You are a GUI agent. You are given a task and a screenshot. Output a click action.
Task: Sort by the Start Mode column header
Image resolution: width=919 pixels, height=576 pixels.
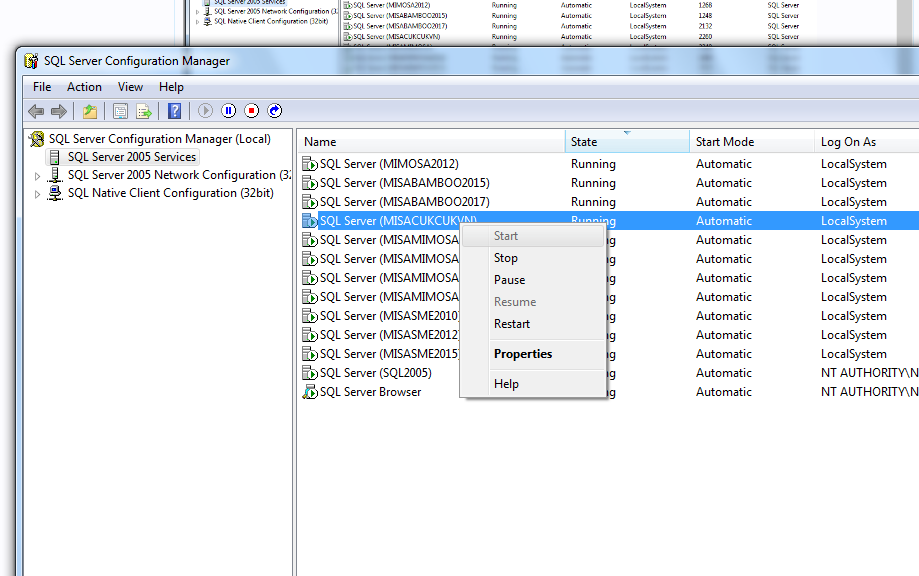pyautogui.click(x=751, y=142)
